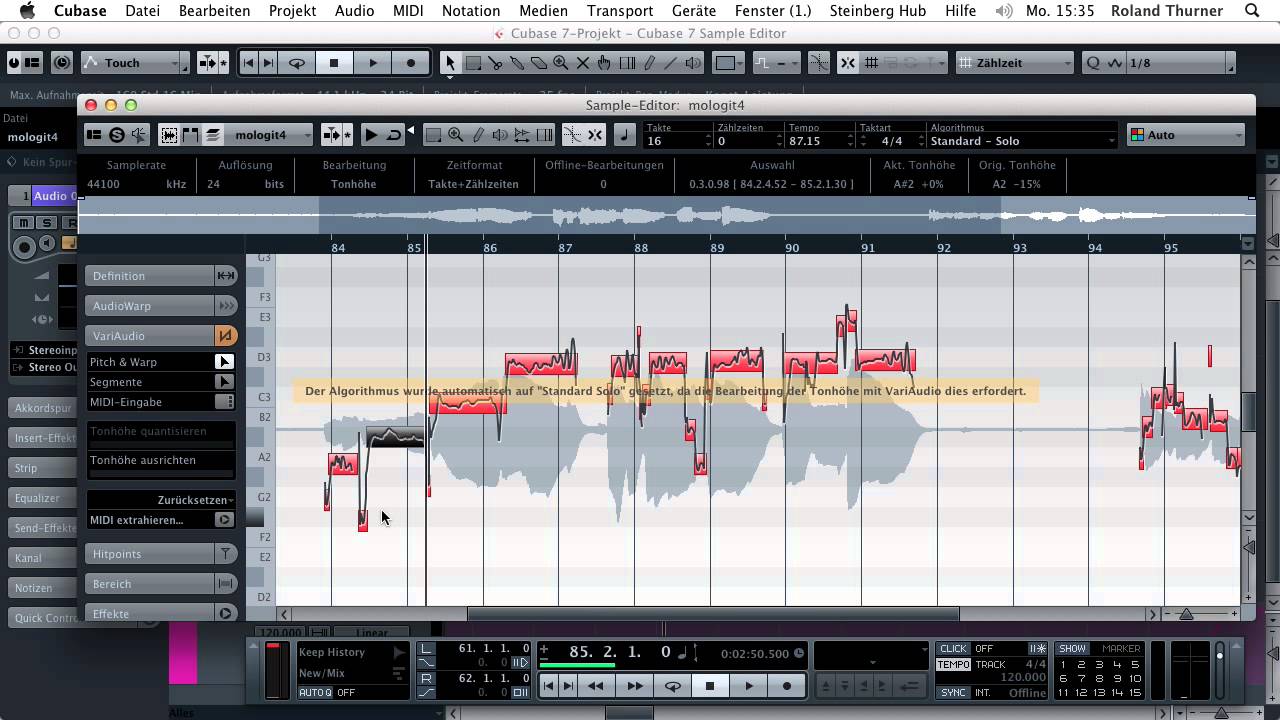Click the Apple menu icon
Viewport: 1280px width, 720px height.
27,11
